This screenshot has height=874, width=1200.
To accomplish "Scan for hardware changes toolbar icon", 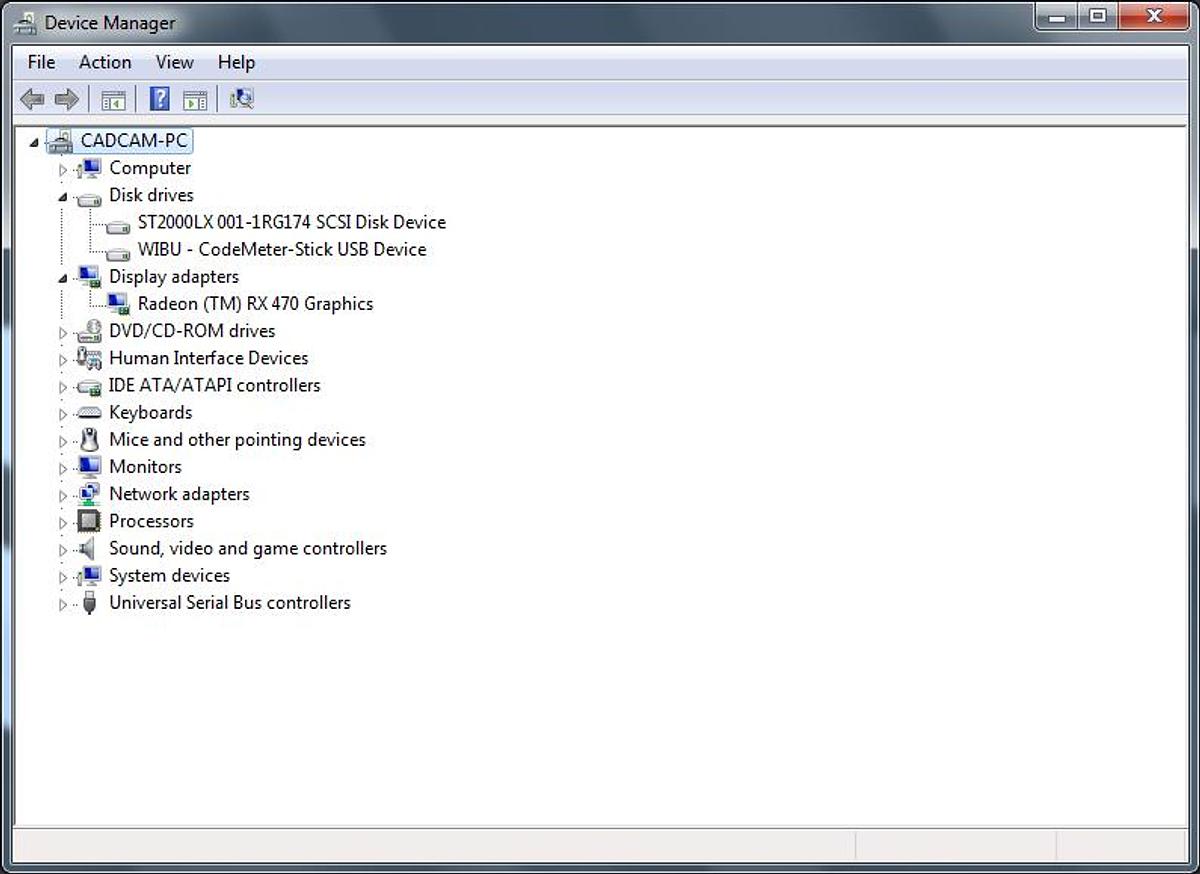I will 241,99.
